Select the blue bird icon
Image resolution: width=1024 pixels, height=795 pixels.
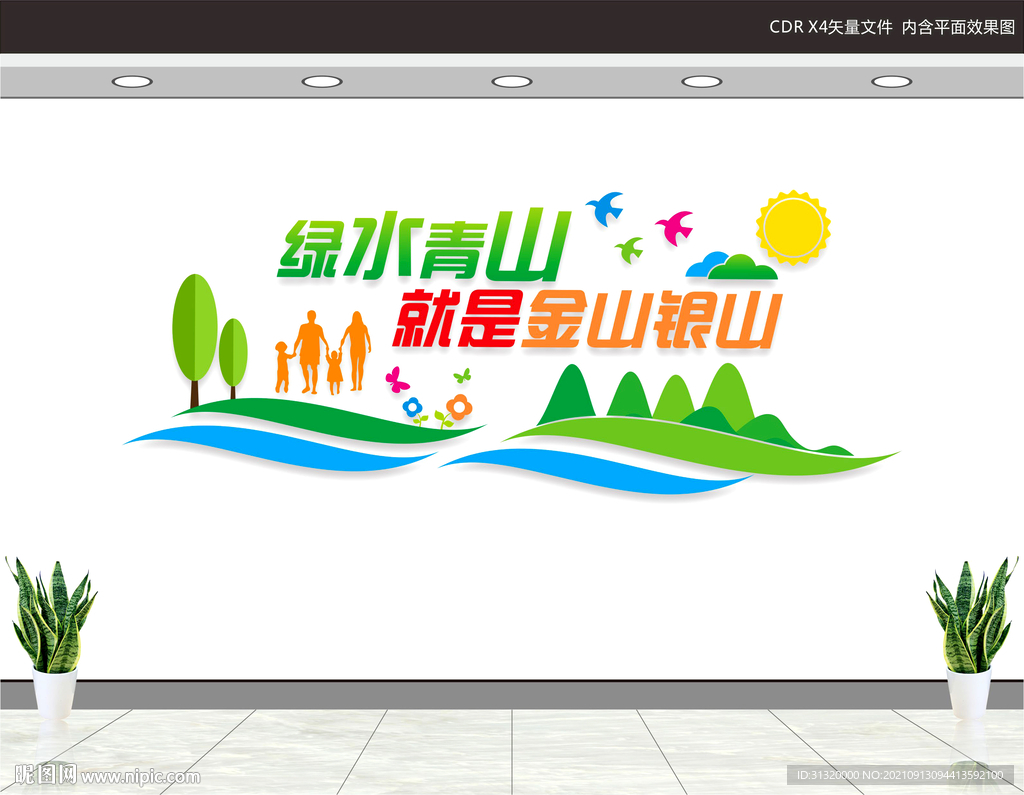click(x=604, y=211)
